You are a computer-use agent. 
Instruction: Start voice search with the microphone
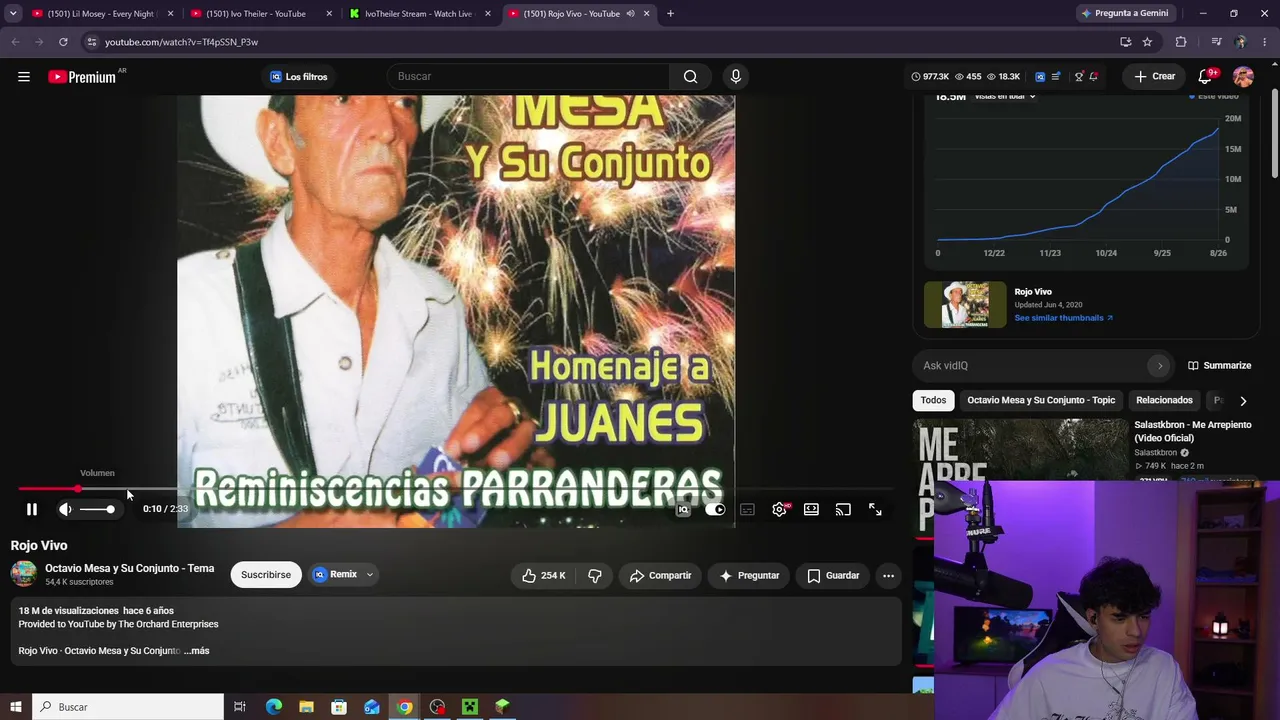click(736, 77)
